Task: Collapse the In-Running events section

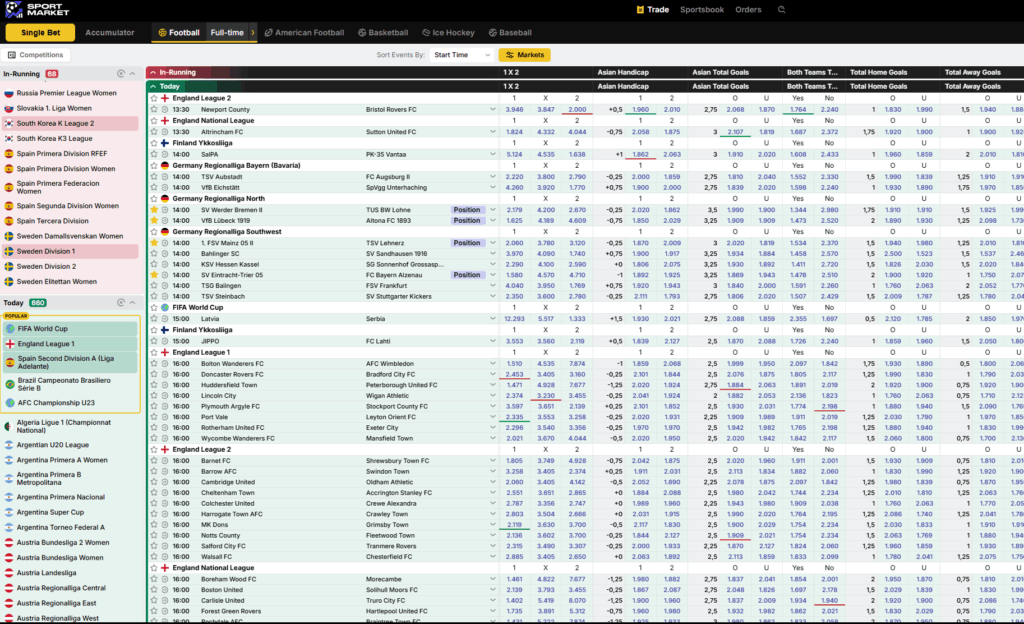Action: click(x=152, y=72)
